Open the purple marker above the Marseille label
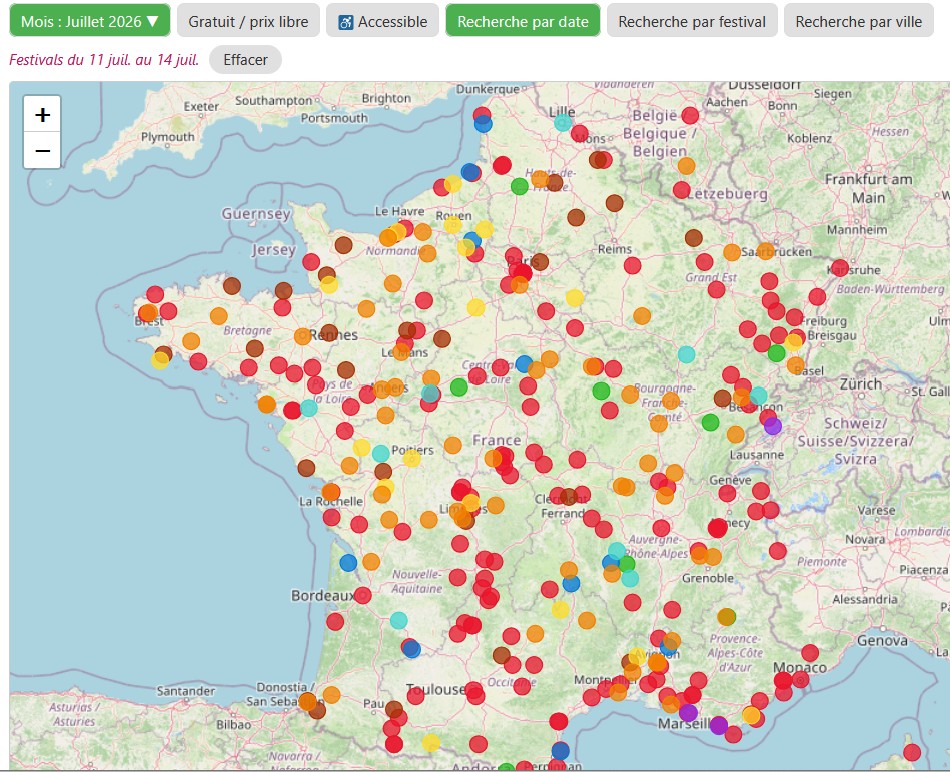 688,712
